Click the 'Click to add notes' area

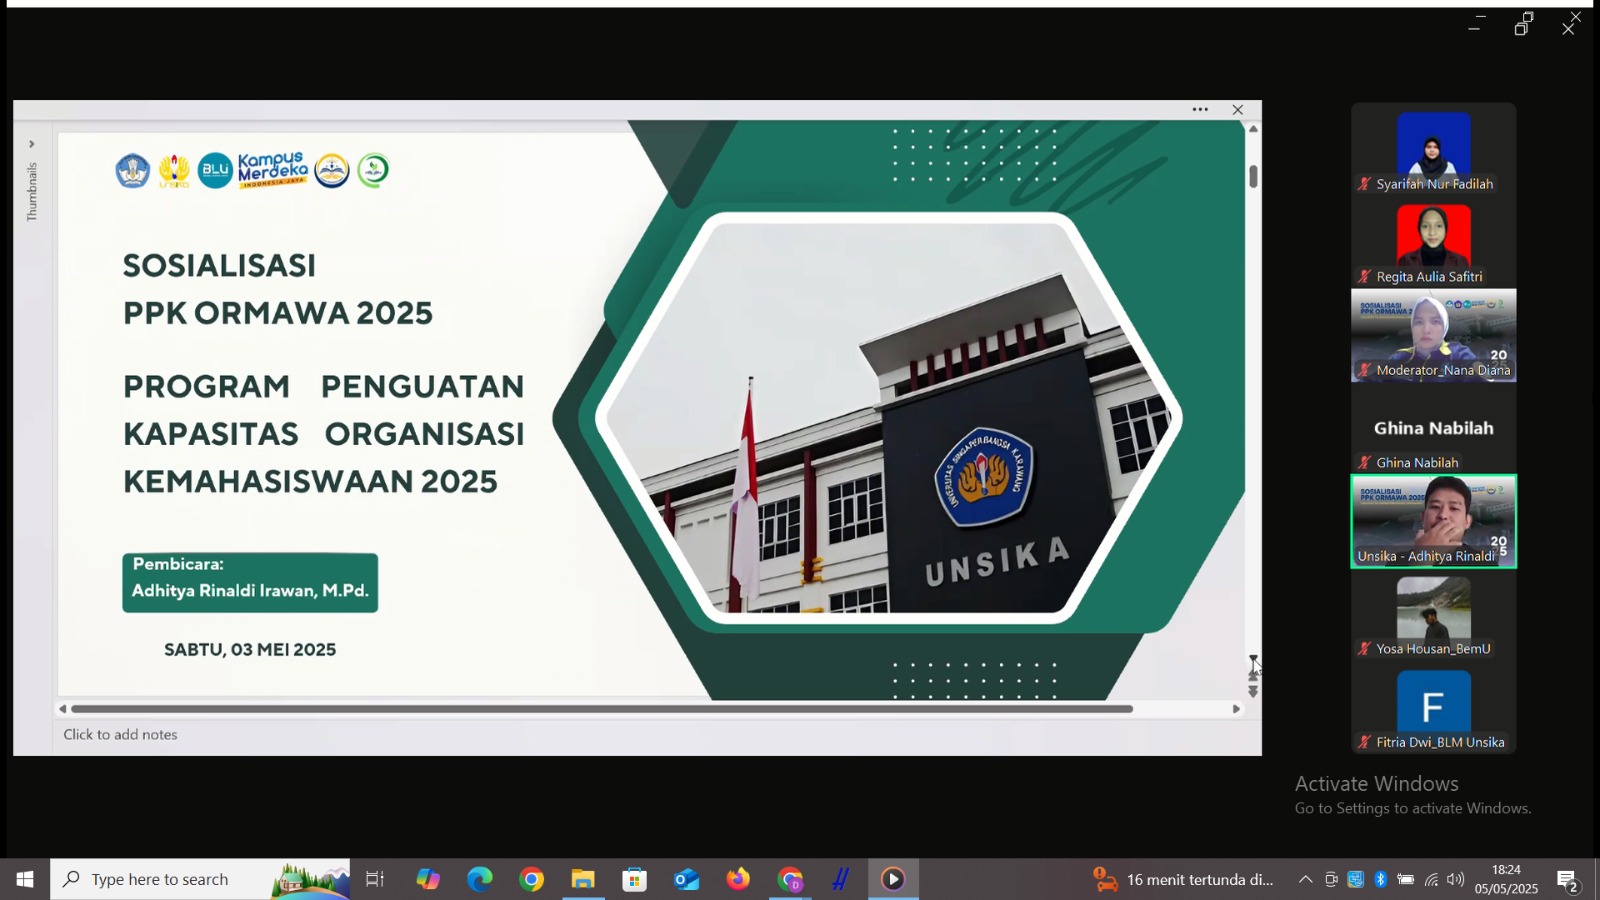tap(119, 733)
